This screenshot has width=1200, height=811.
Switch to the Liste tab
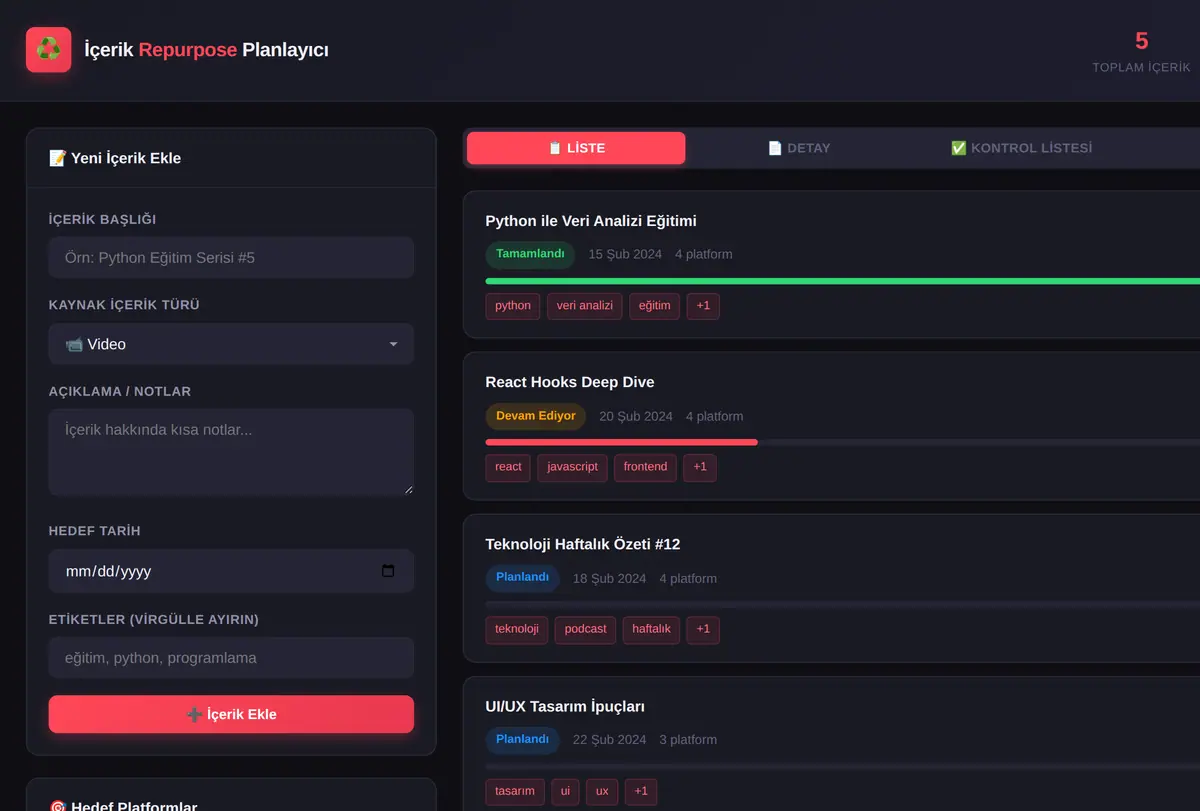(576, 148)
